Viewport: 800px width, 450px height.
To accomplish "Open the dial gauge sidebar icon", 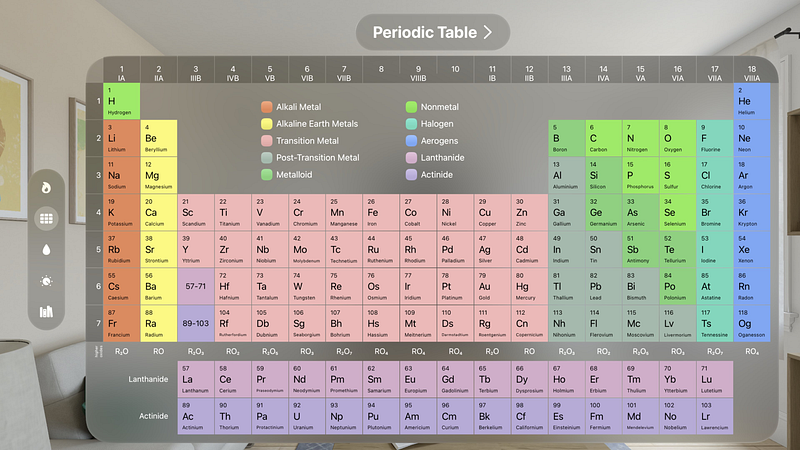I will click(46, 281).
